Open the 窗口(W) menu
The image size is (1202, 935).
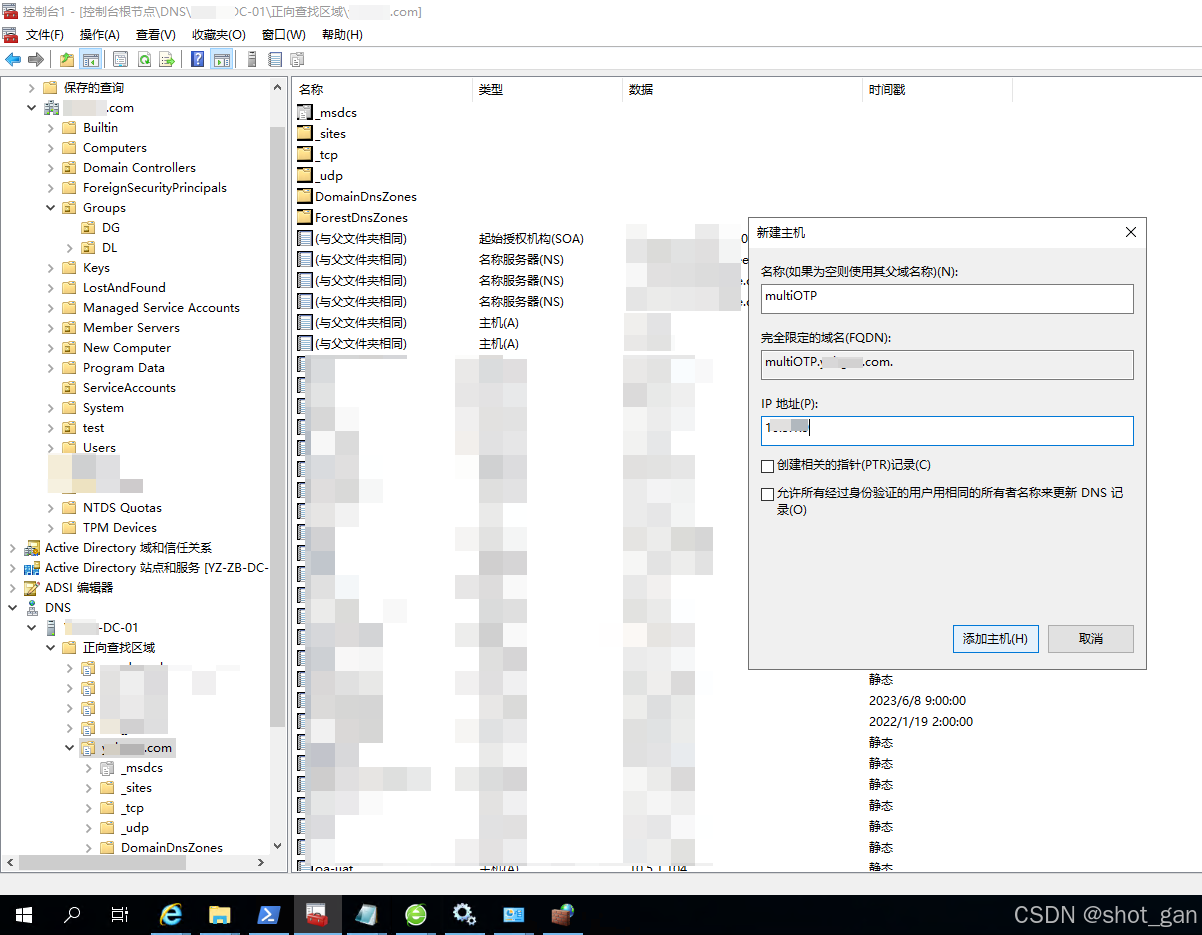(x=284, y=35)
